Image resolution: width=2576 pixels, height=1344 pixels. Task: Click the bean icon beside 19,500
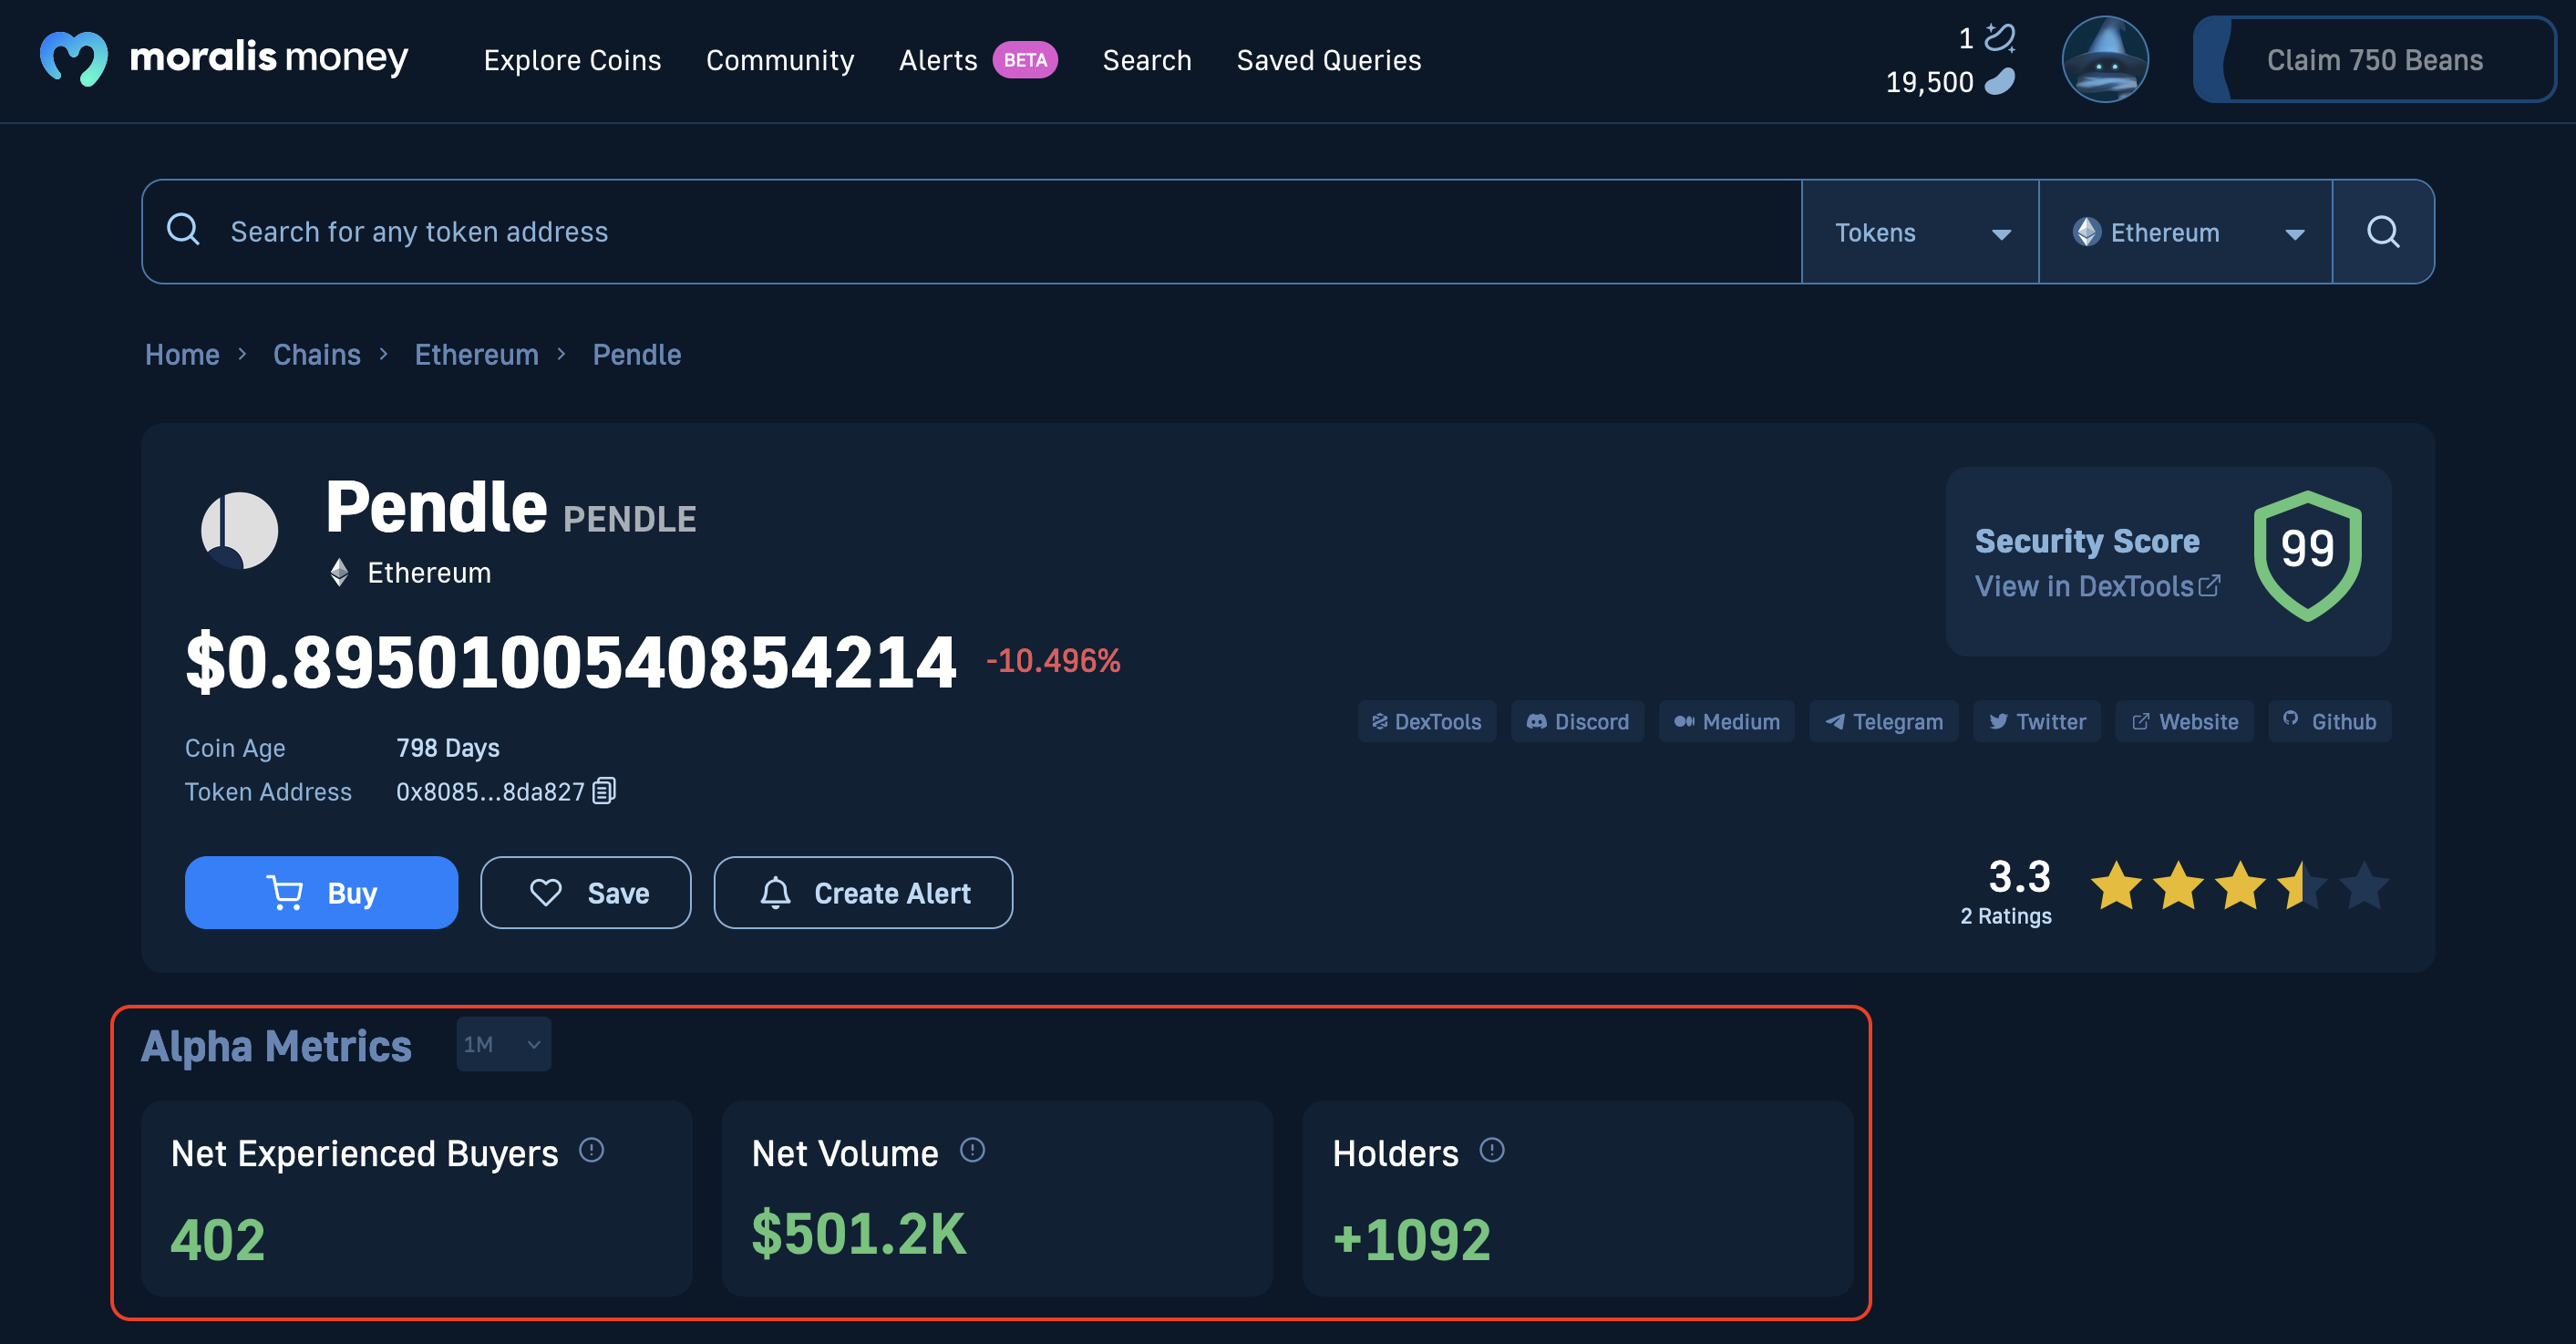point(1999,81)
